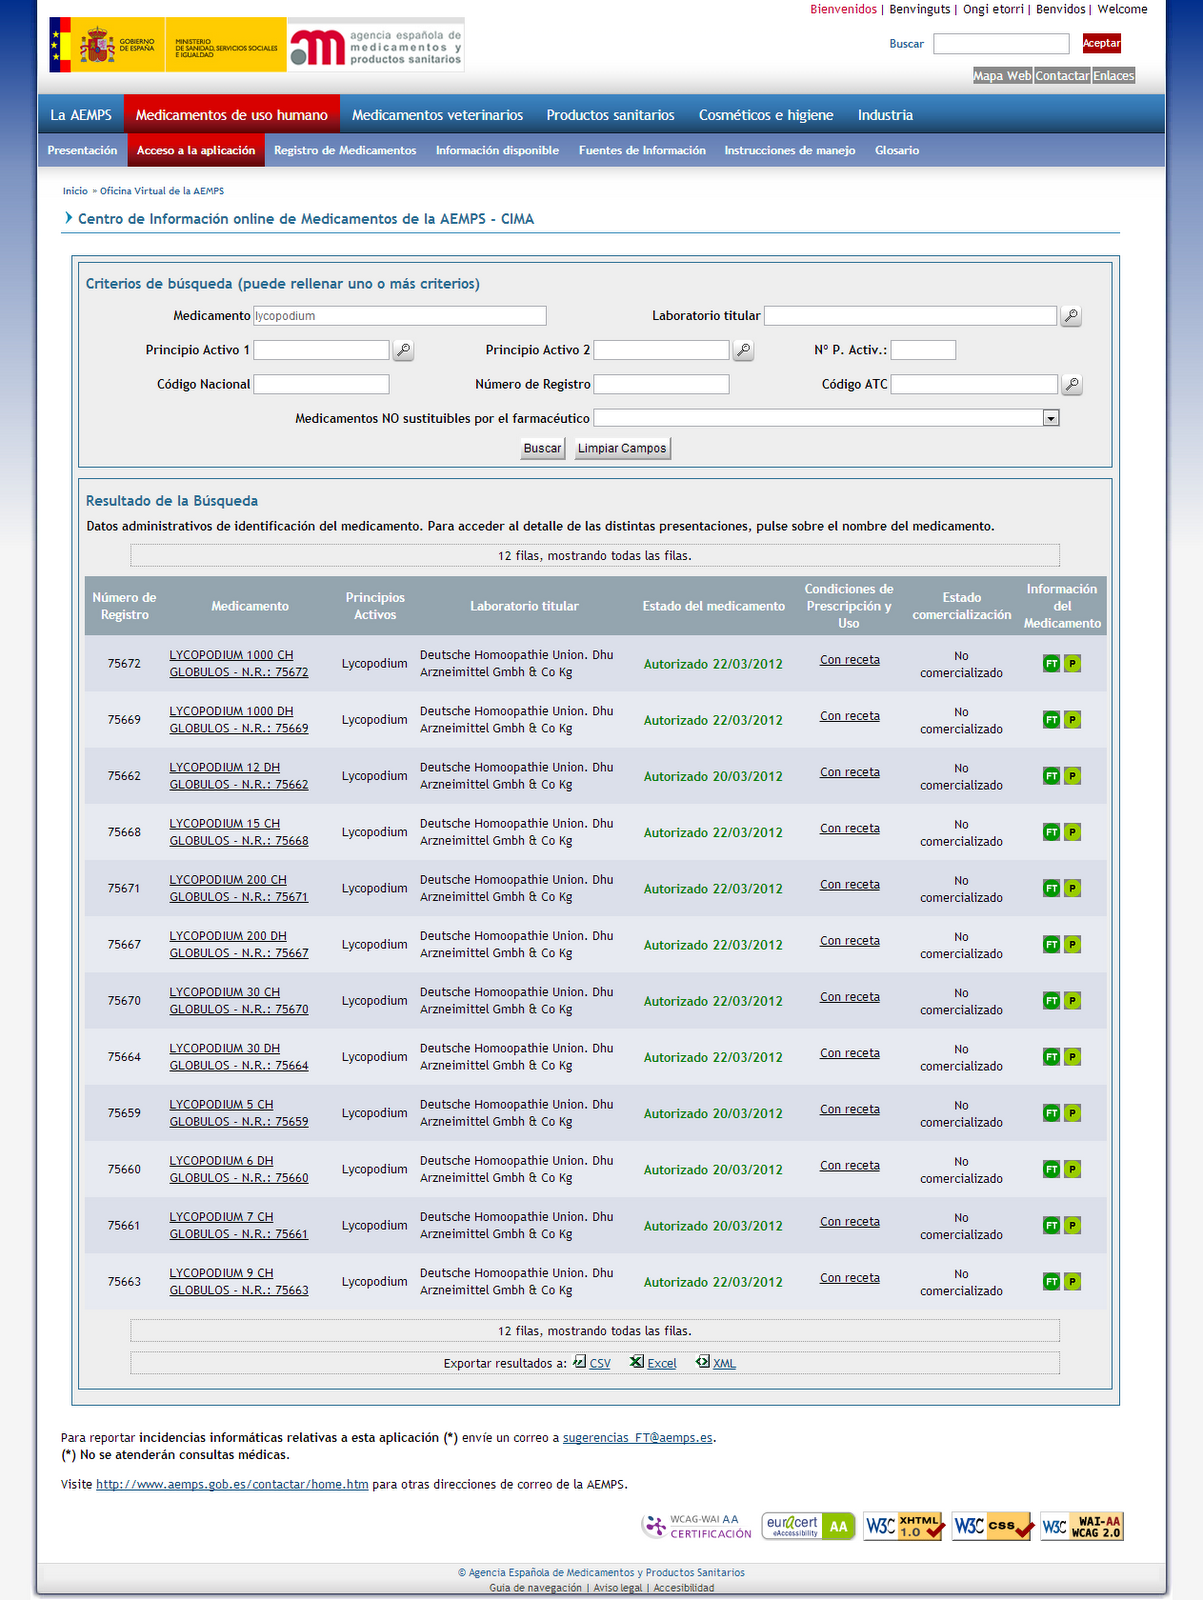Open P icon in row 75669
The width and height of the screenshot is (1203, 1600).
tap(1072, 720)
